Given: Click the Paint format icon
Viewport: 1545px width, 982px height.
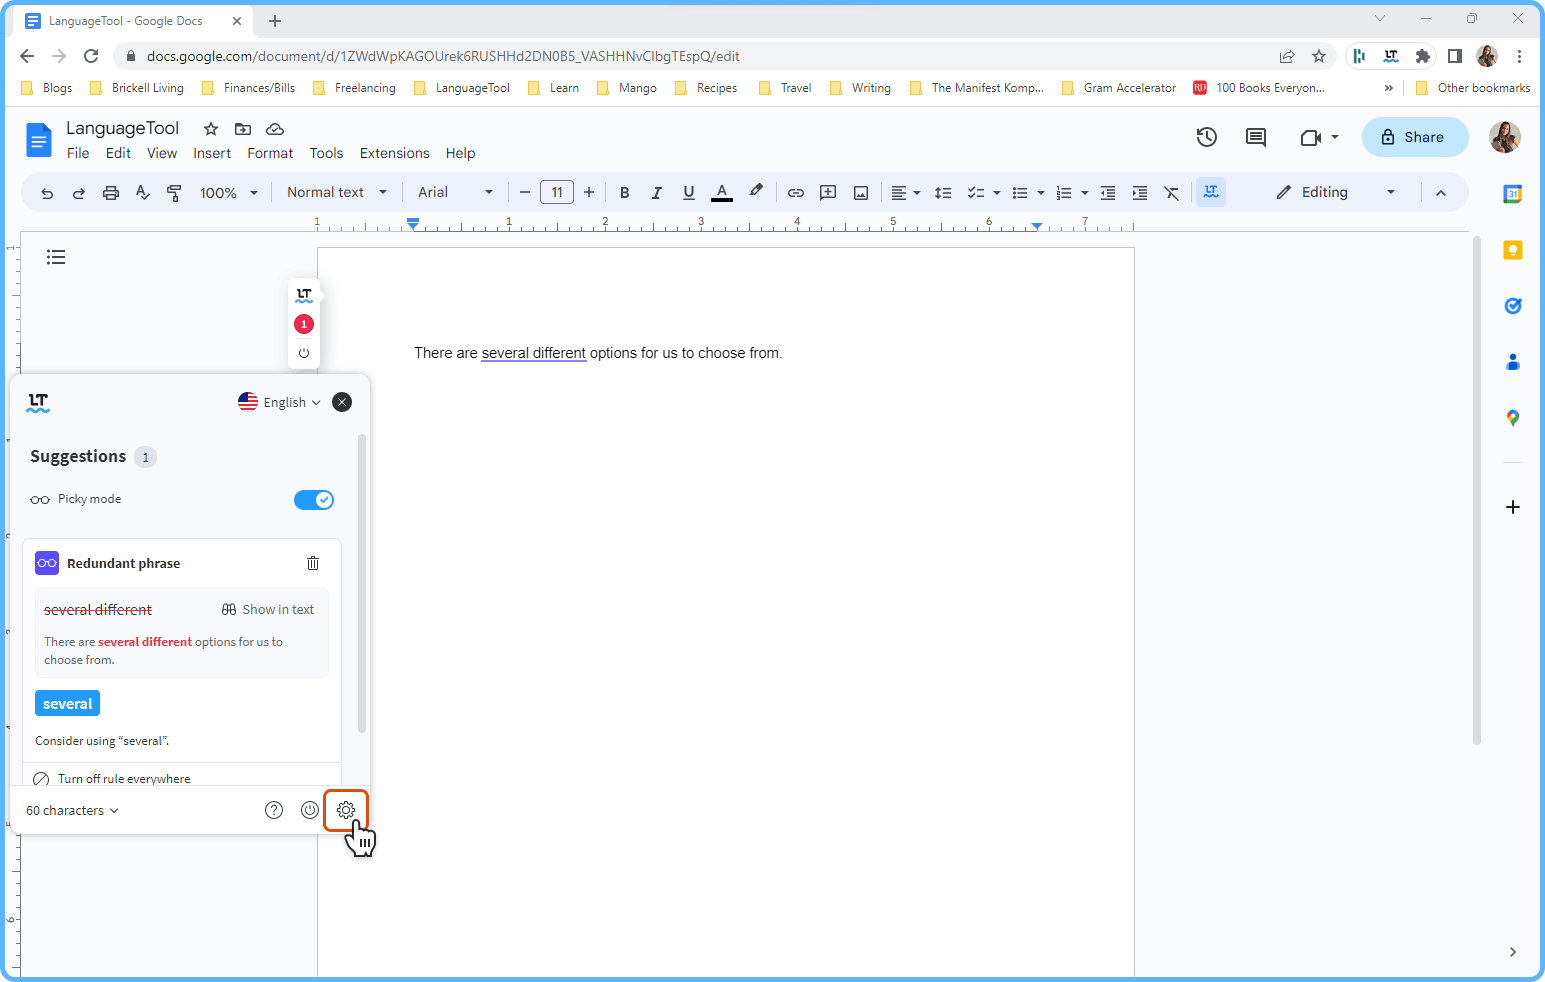Looking at the screenshot, I should click(175, 193).
